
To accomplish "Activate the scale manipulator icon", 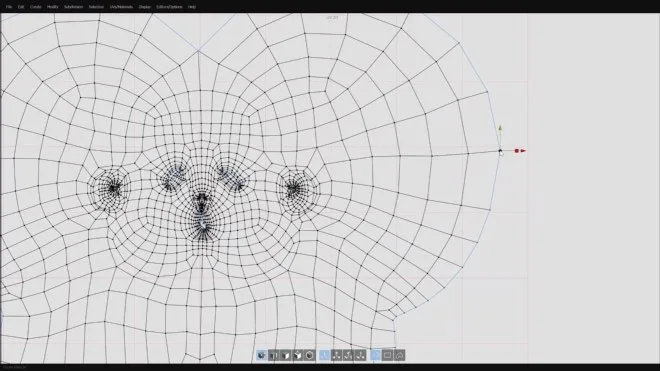I will coord(360,355).
